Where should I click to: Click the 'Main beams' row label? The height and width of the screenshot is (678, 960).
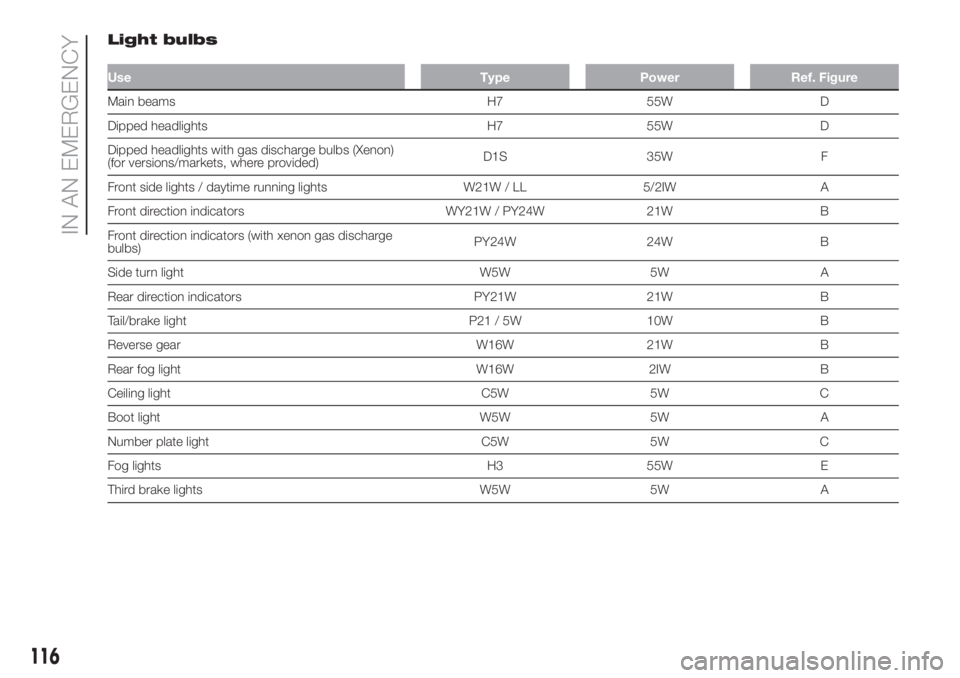click(141, 102)
